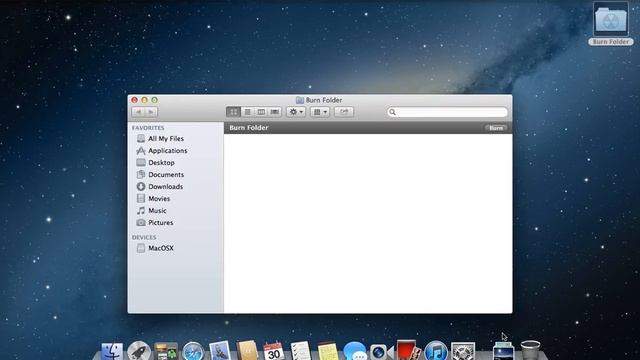Click the Burn button
This screenshot has height=360, width=640.
[x=496, y=128]
